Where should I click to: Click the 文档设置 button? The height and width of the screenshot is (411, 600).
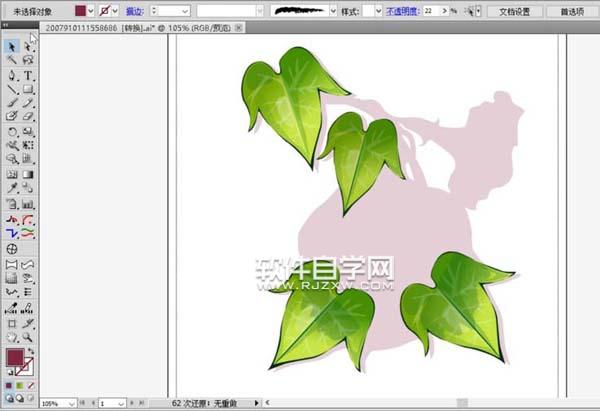[x=515, y=11]
